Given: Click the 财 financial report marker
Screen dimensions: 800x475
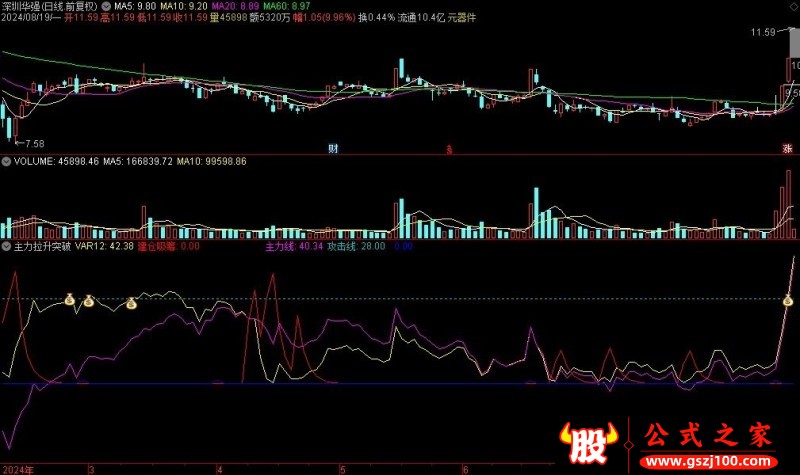Looking at the screenshot, I should [x=333, y=148].
